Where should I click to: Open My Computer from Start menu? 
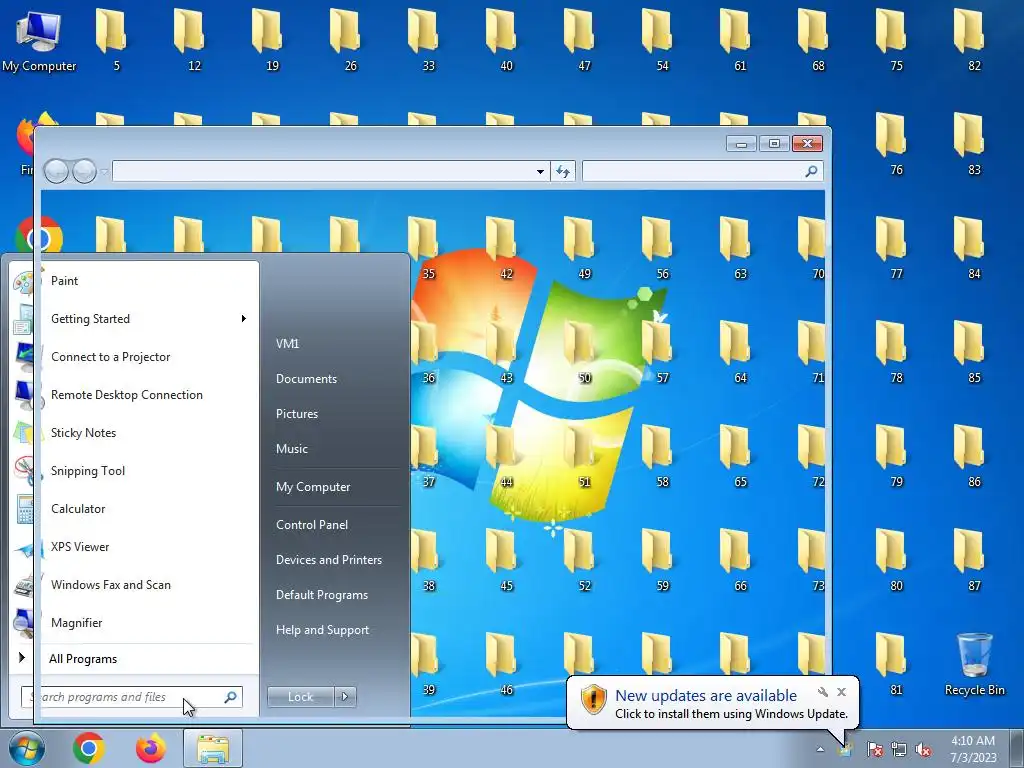[x=334, y=487]
